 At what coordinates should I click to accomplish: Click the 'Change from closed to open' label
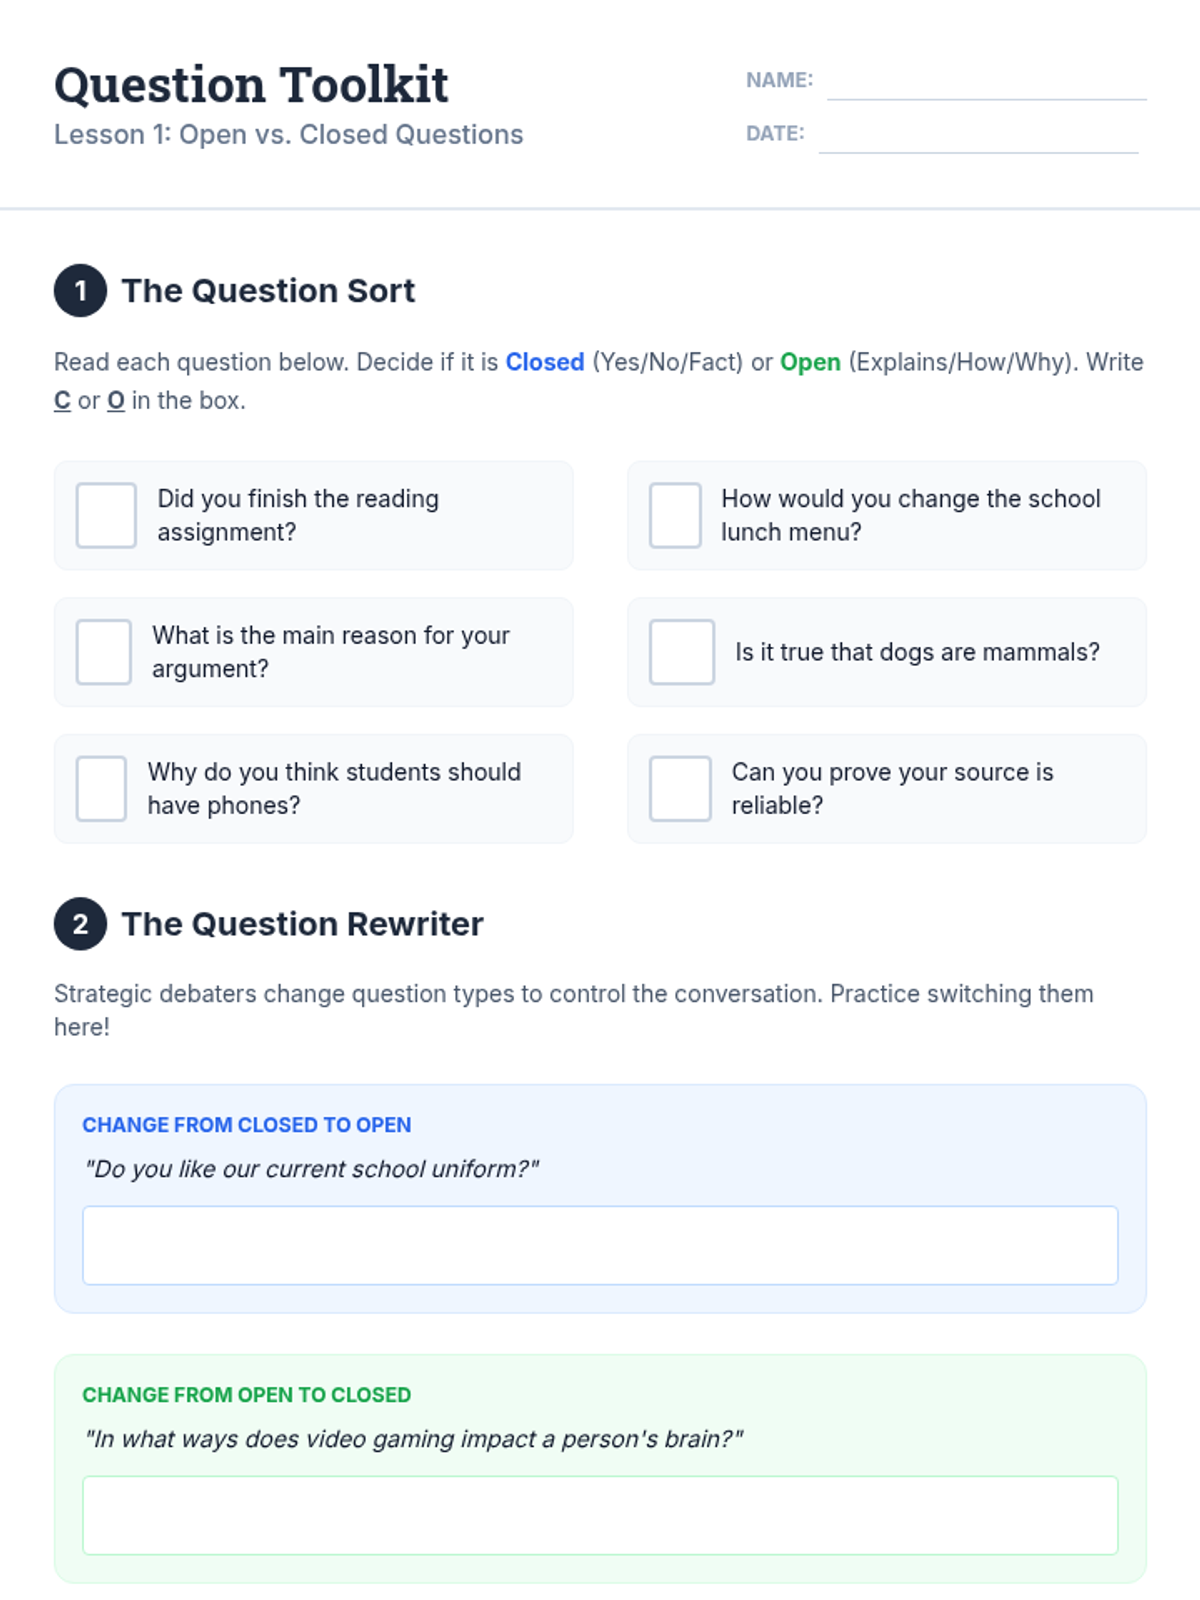[x=246, y=1125]
